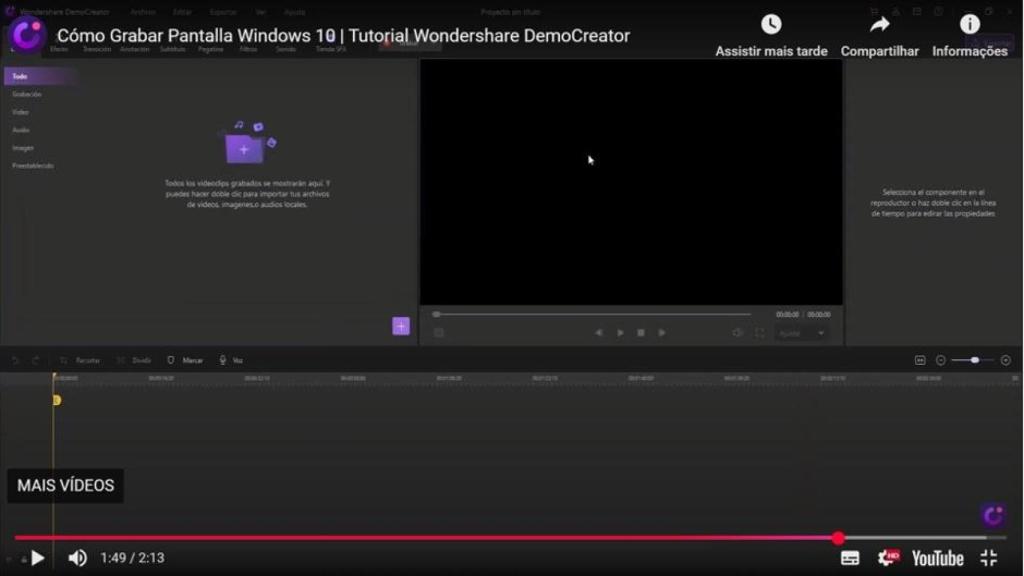Click the Recortar crop tool
Screen dimensions: 1024x576
pyautogui.click(x=80, y=360)
